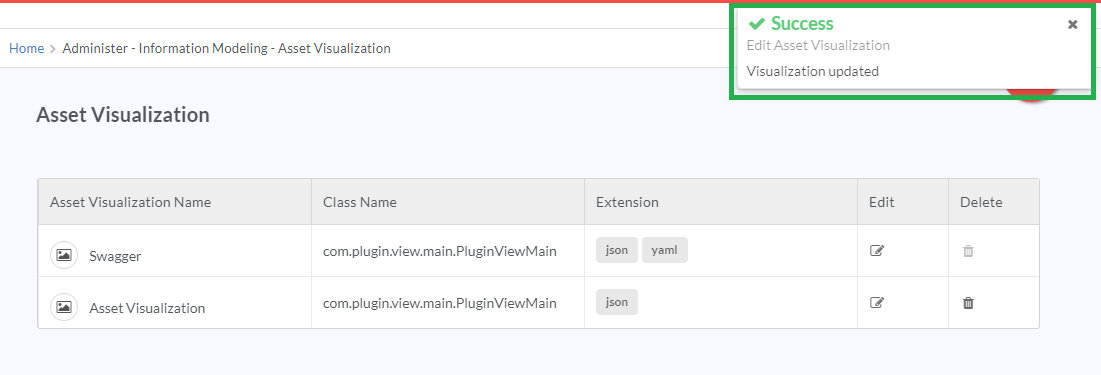Viewport: 1101px width, 375px height.
Task: Go to Home via breadcrumb link
Action: pos(27,48)
